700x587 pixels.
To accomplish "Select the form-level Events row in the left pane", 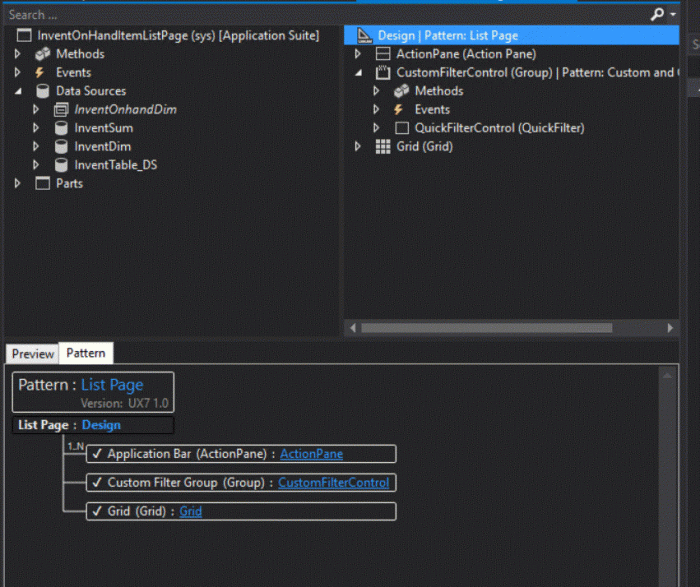I will pos(74,72).
